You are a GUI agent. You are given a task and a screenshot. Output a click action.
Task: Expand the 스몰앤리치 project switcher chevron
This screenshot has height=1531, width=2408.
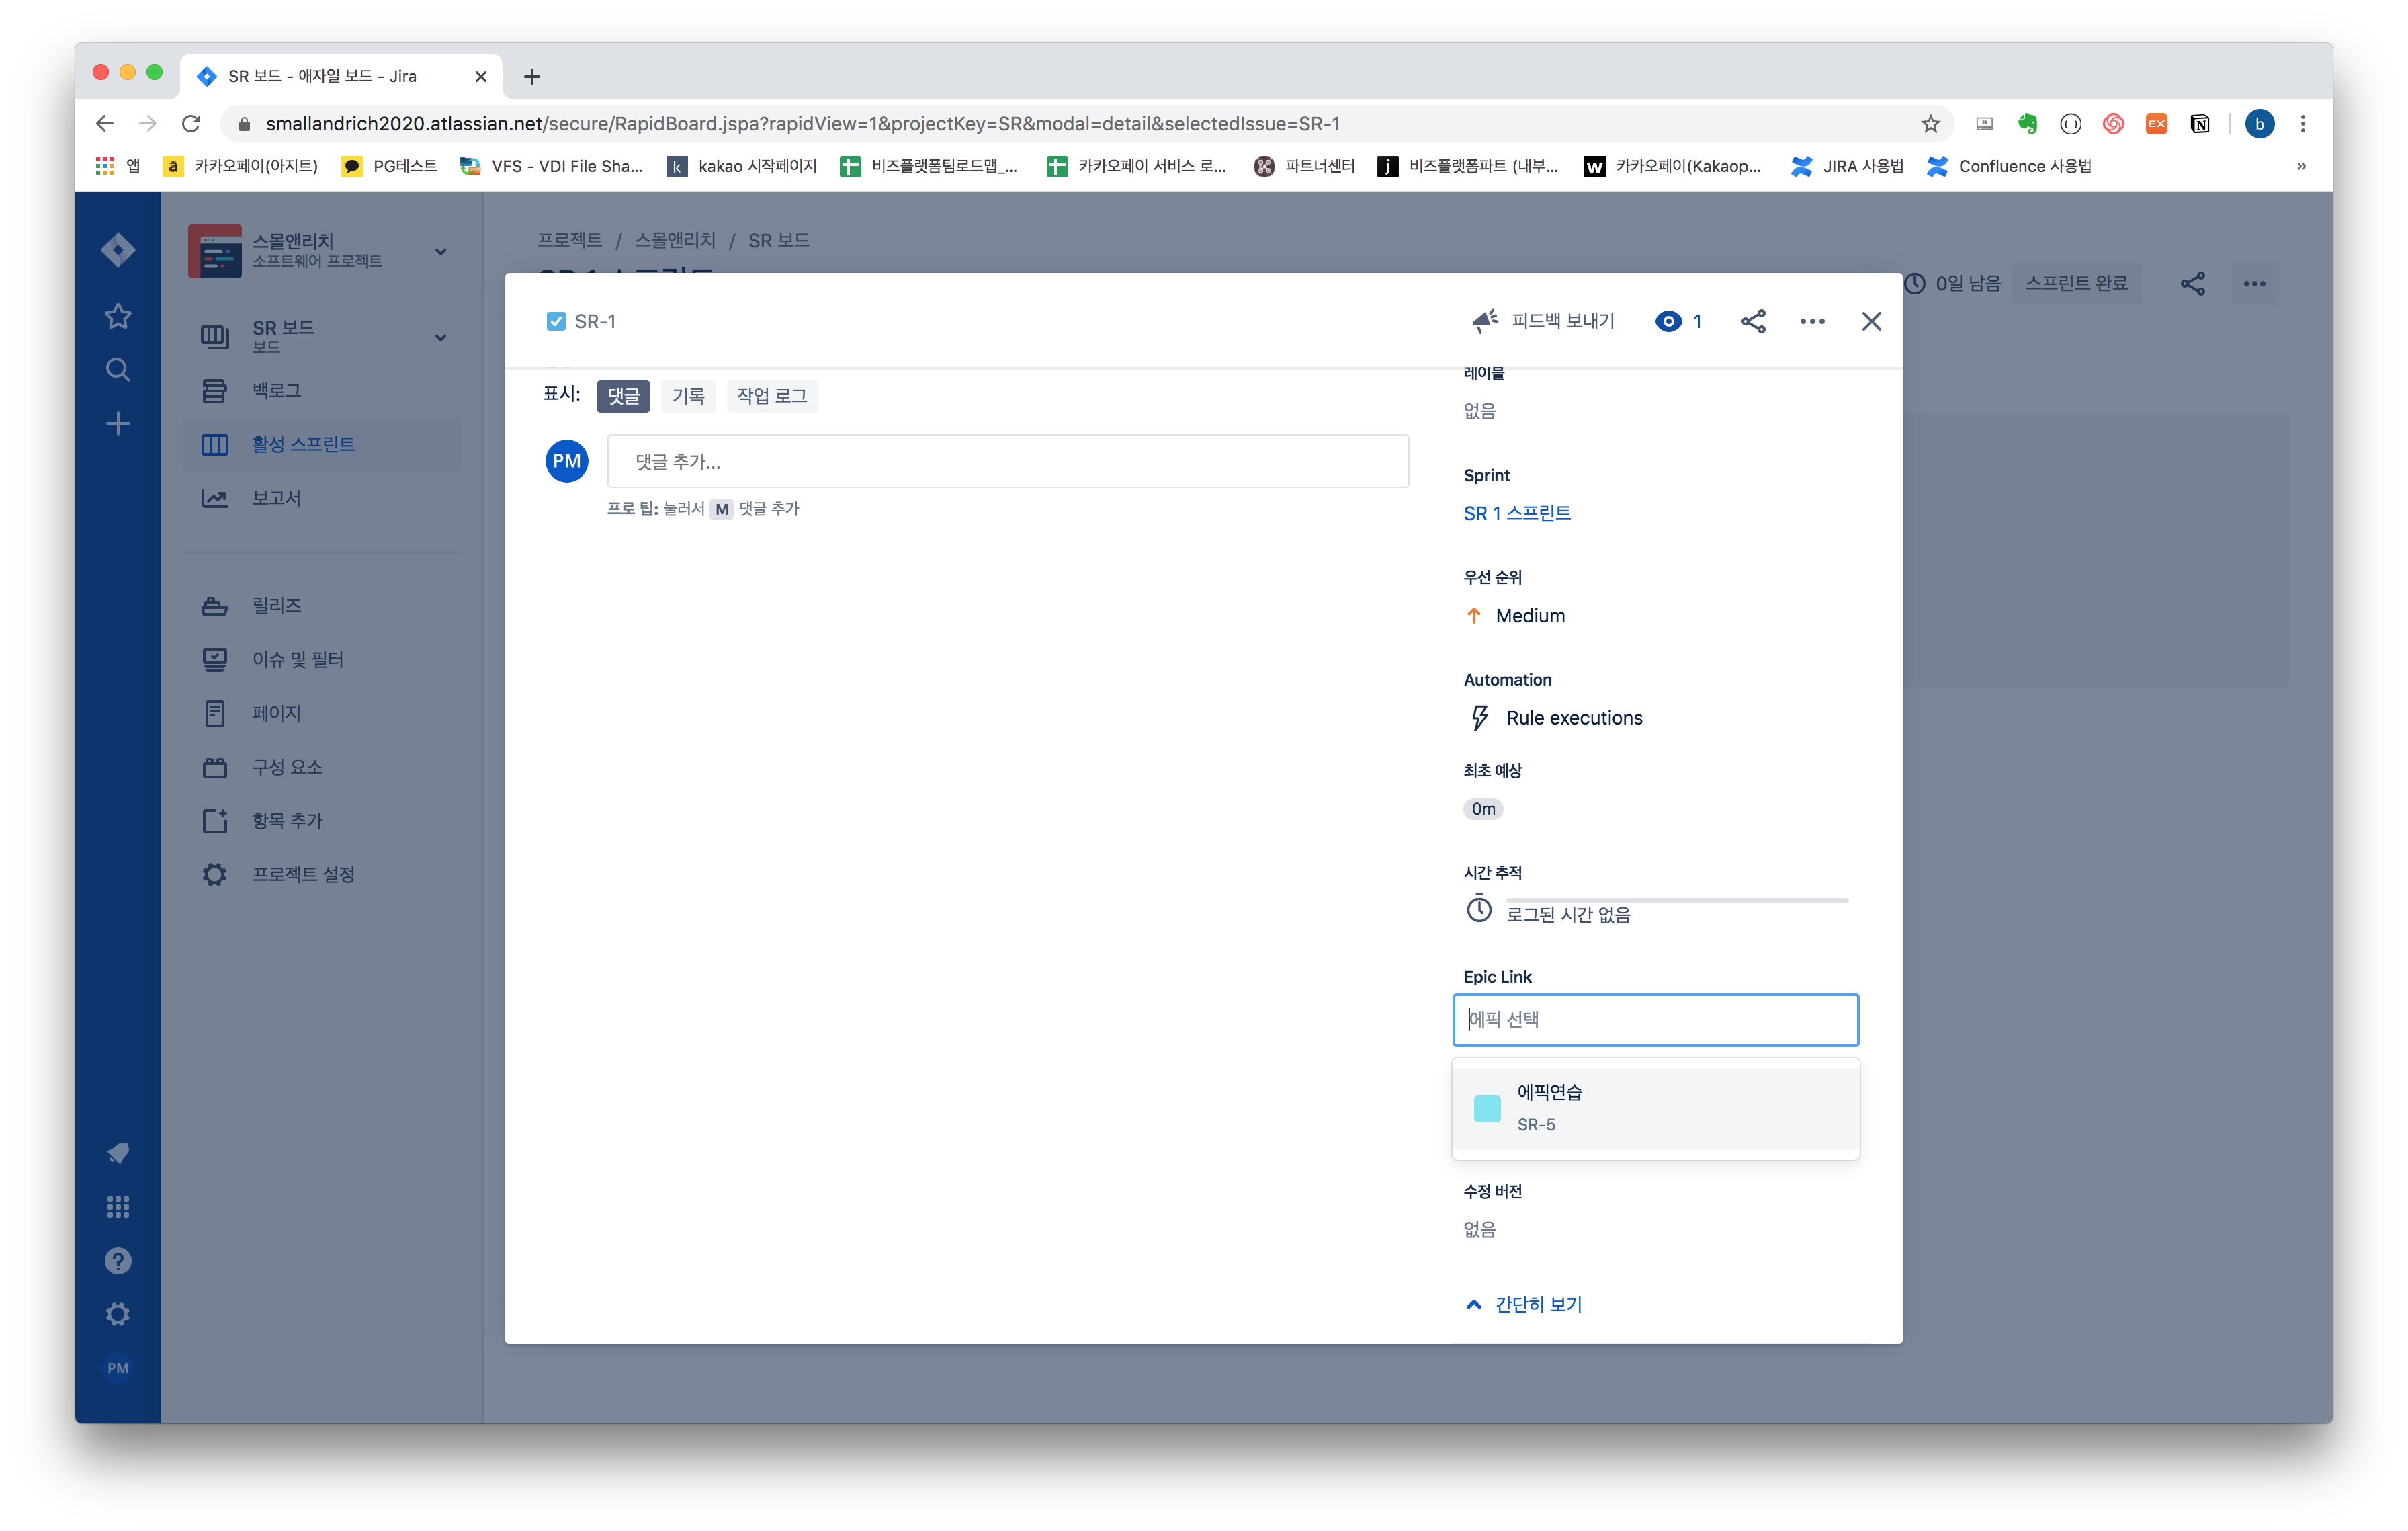click(x=440, y=252)
